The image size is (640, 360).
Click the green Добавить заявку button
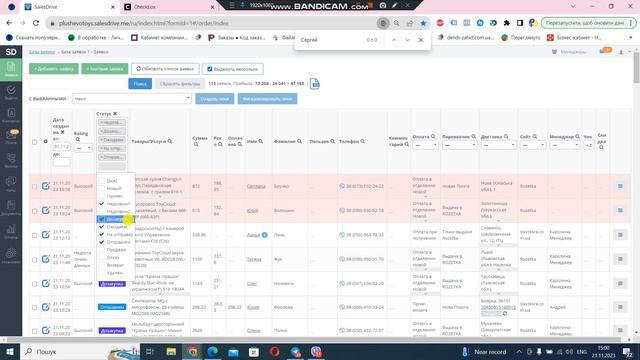tap(54, 69)
